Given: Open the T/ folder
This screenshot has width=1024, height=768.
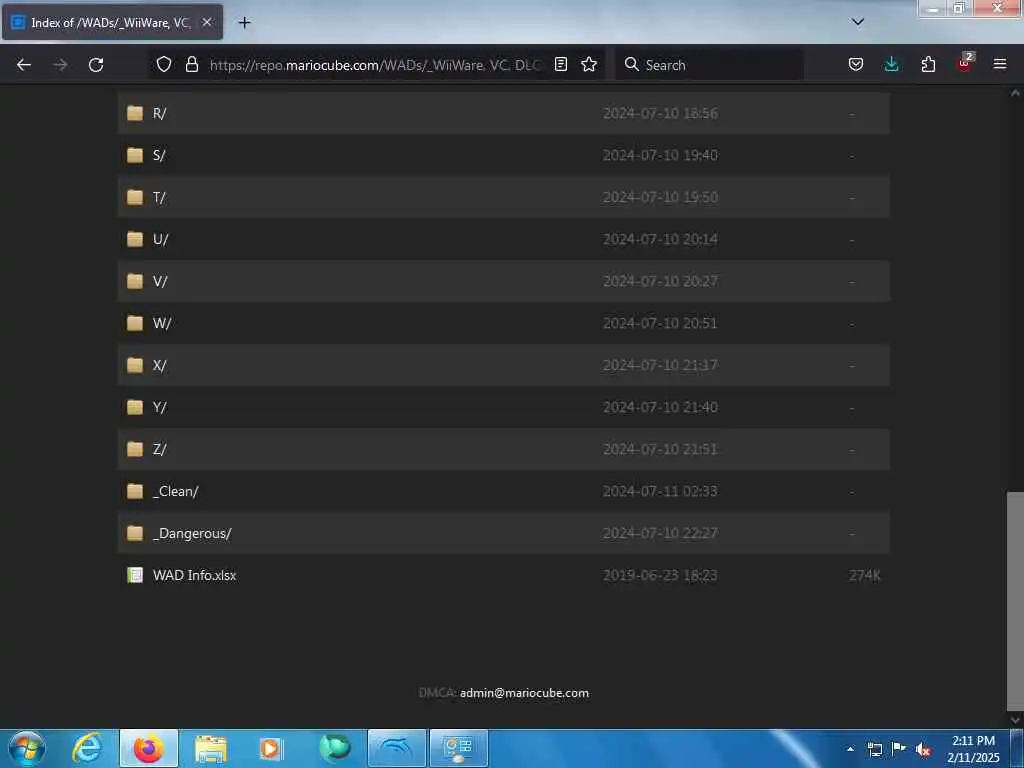Looking at the screenshot, I should pyautogui.click(x=159, y=197).
